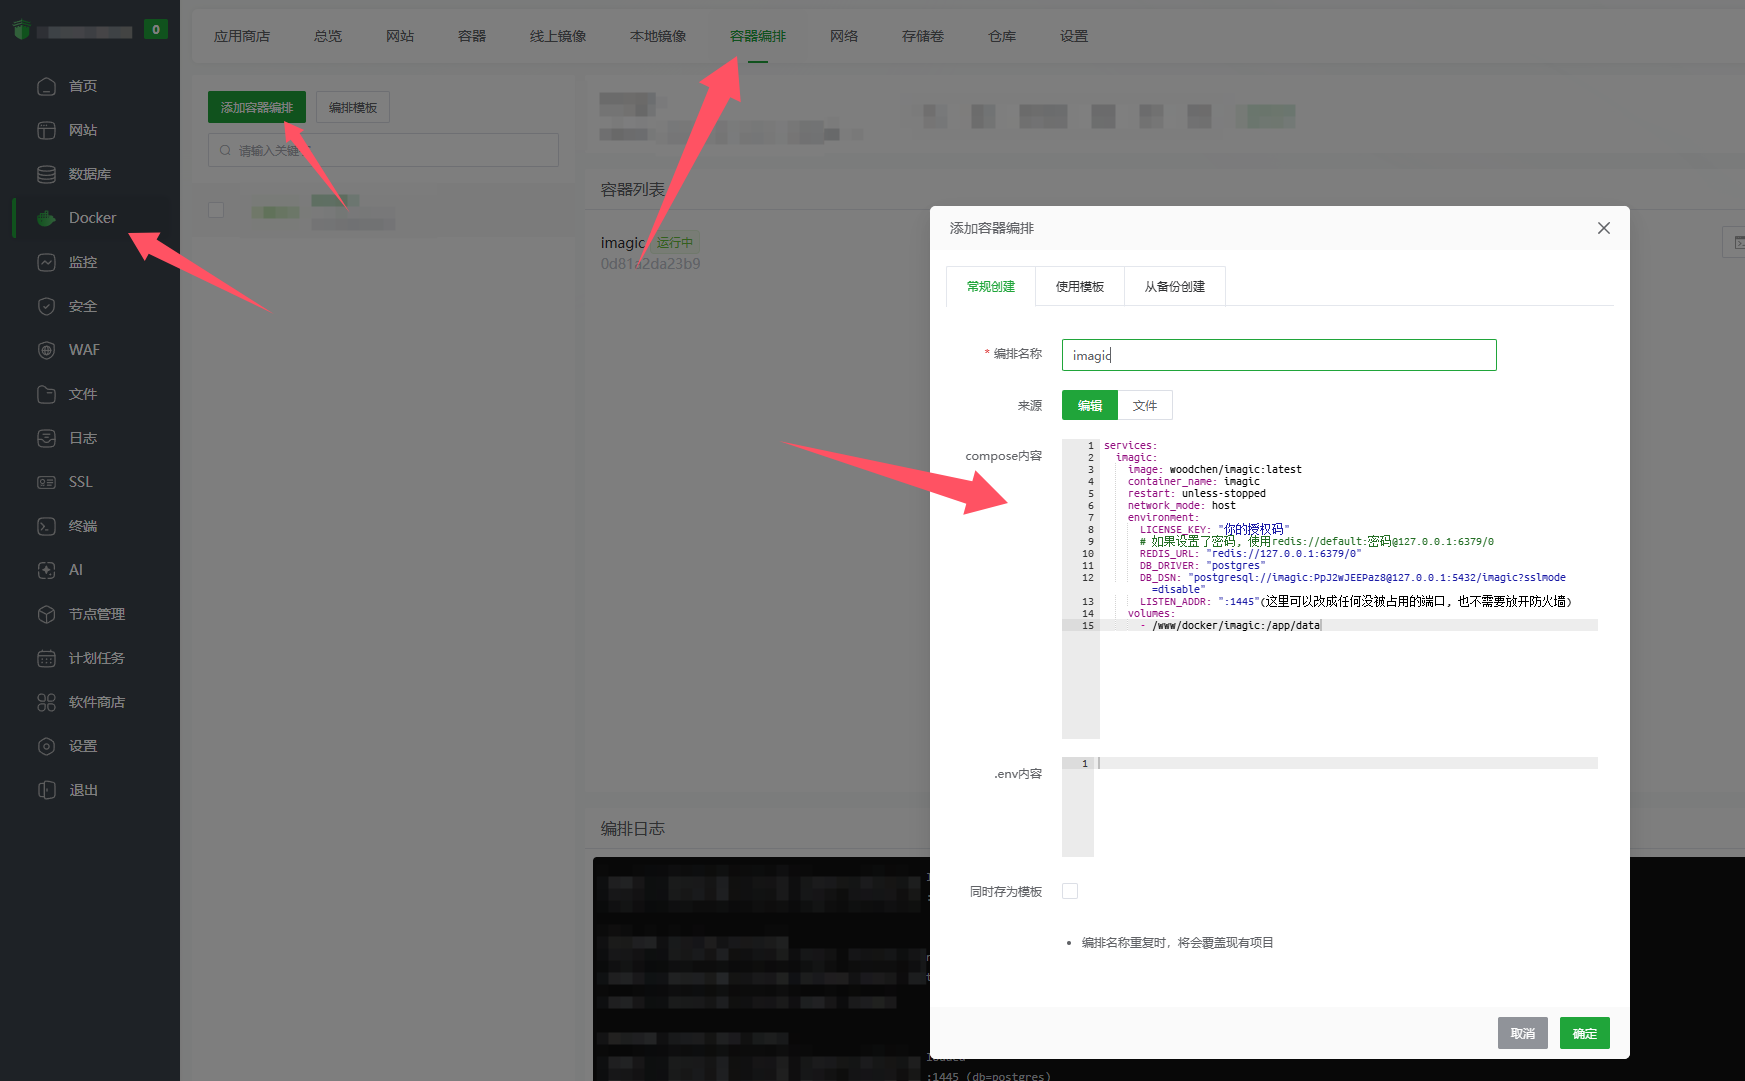Click the 添加容器编排 green button
This screenshot has height=1081, width=1745.
click(257, 107)
